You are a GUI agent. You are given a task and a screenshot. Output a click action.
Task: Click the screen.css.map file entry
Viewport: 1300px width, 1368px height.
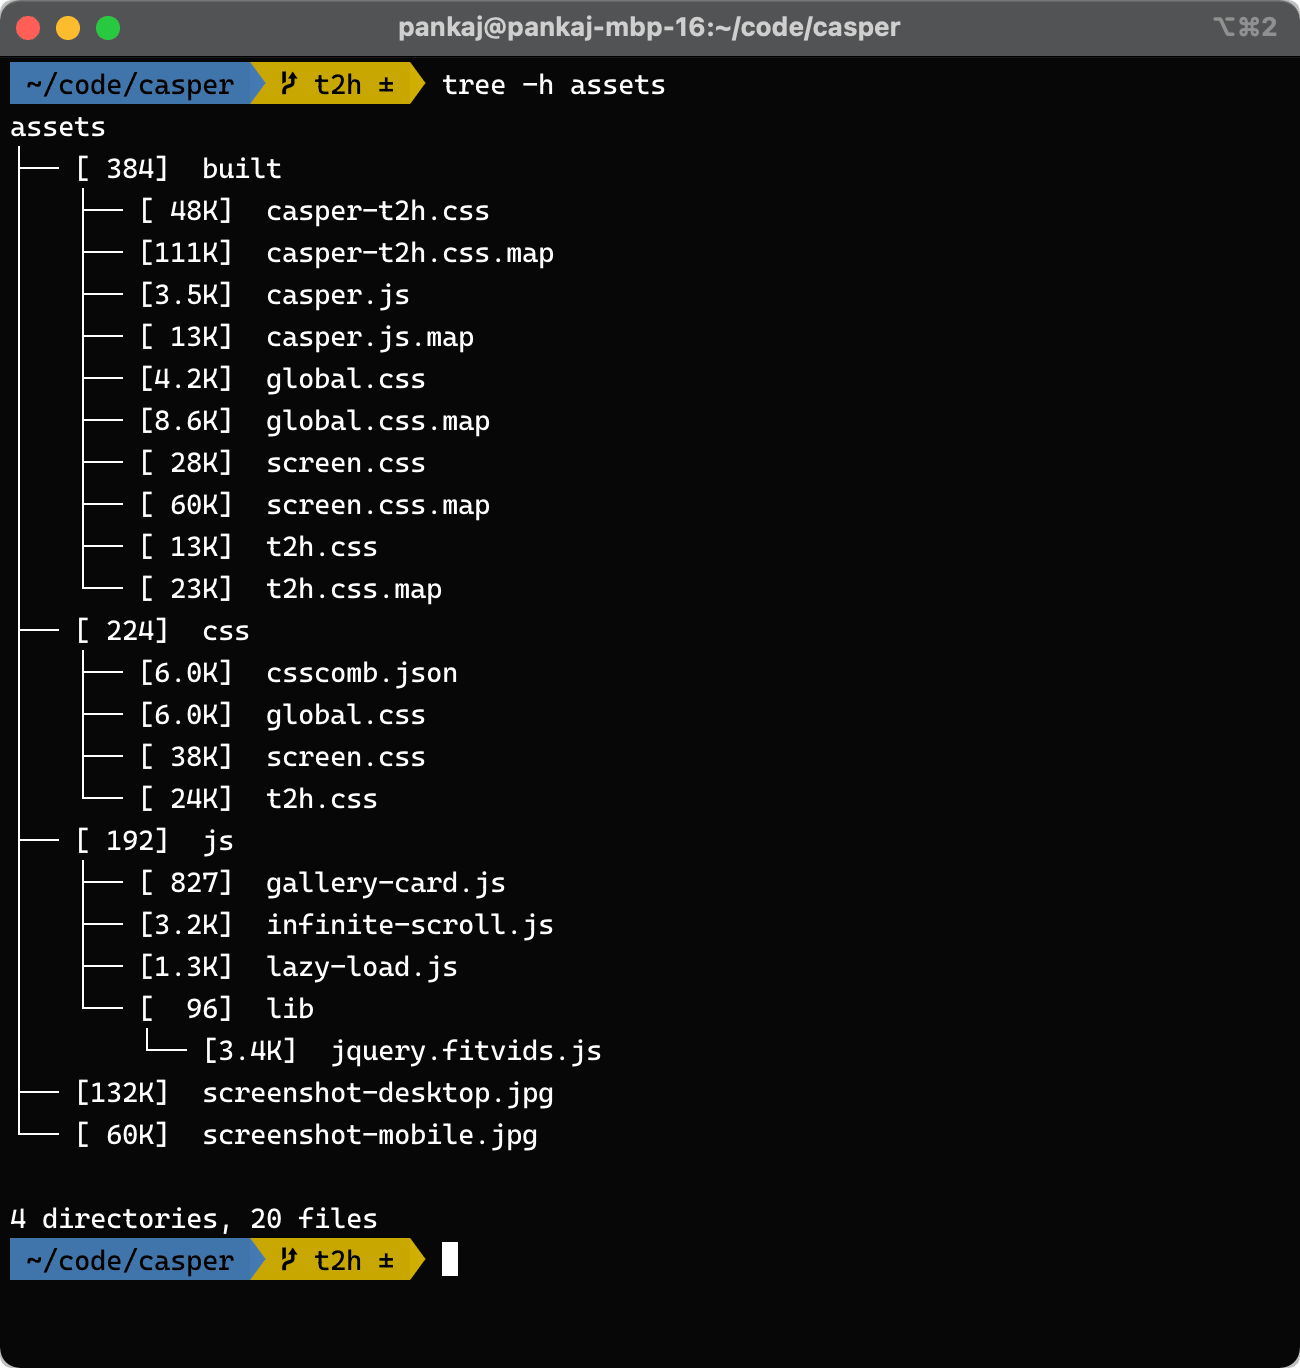(x=378, y=505)
